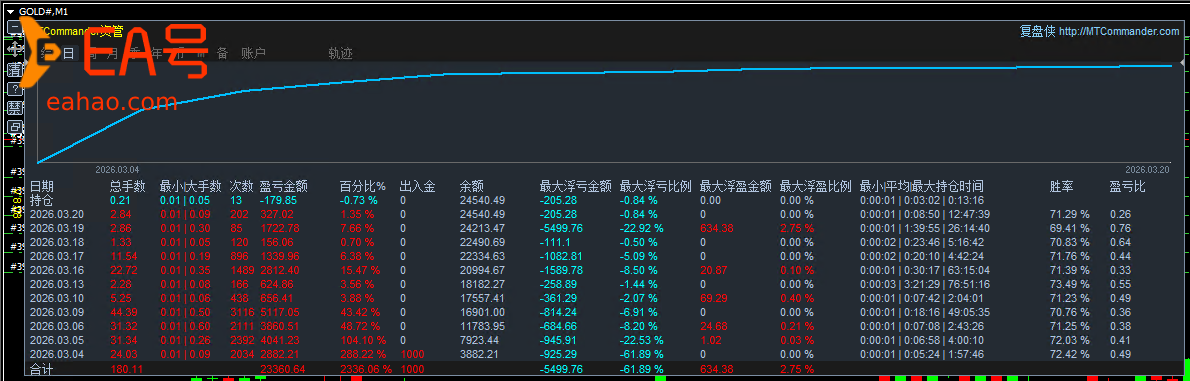
Task: Click the win rate 73.49 %
Action: (x=1069, y=284)
